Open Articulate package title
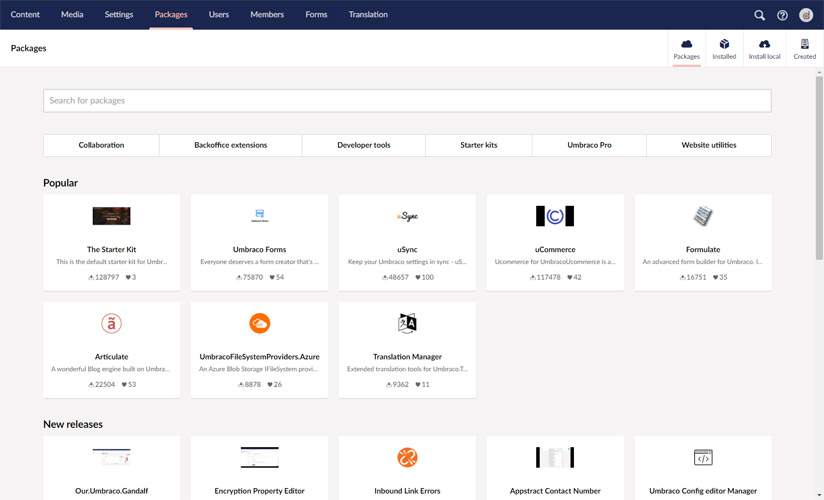Image resolution: width=824 pixels, height=500 pixels. pyautogui.click(x=111, y=357)
